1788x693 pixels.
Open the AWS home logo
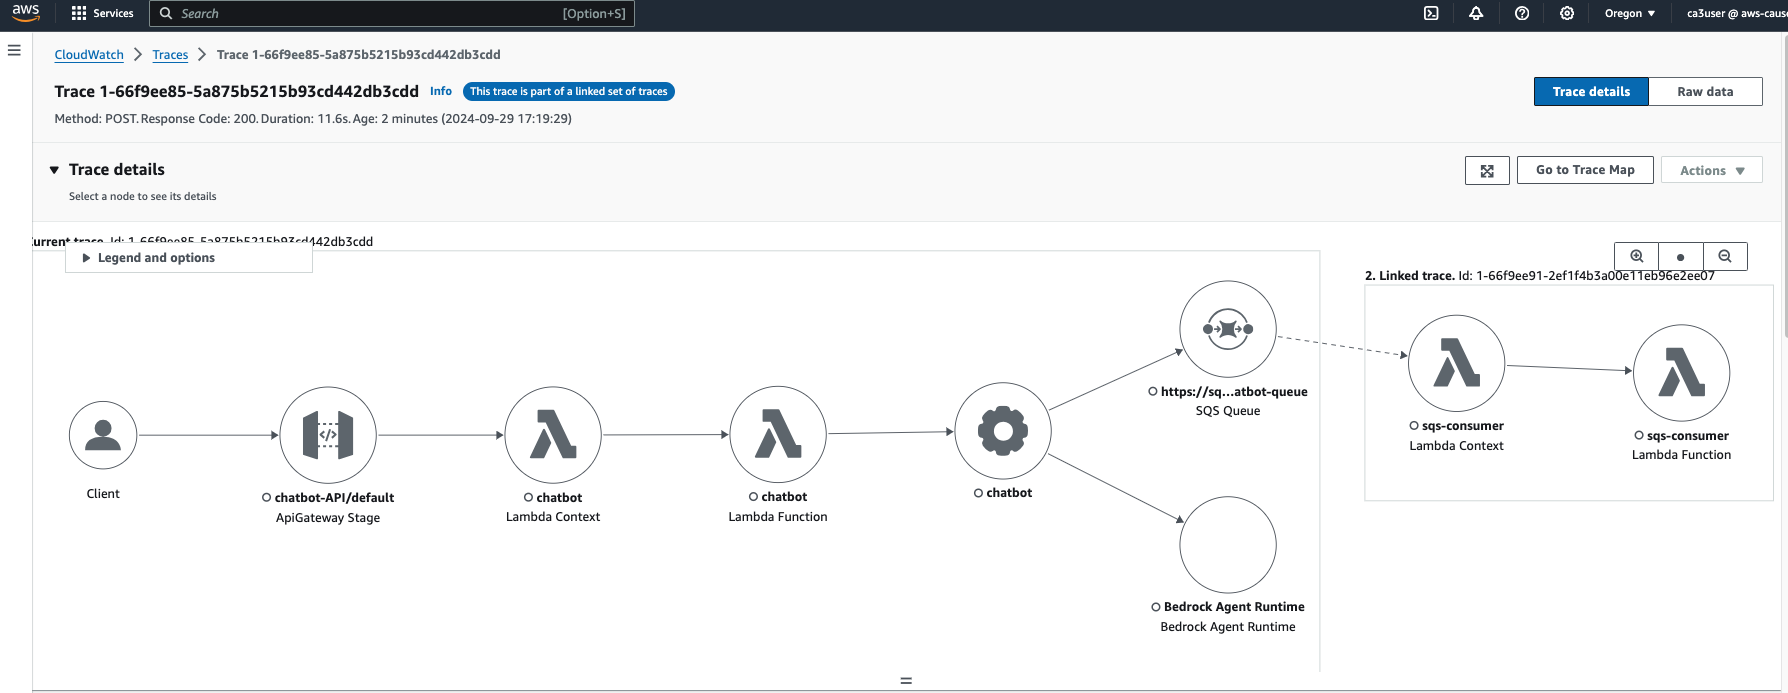pos(26,13)
